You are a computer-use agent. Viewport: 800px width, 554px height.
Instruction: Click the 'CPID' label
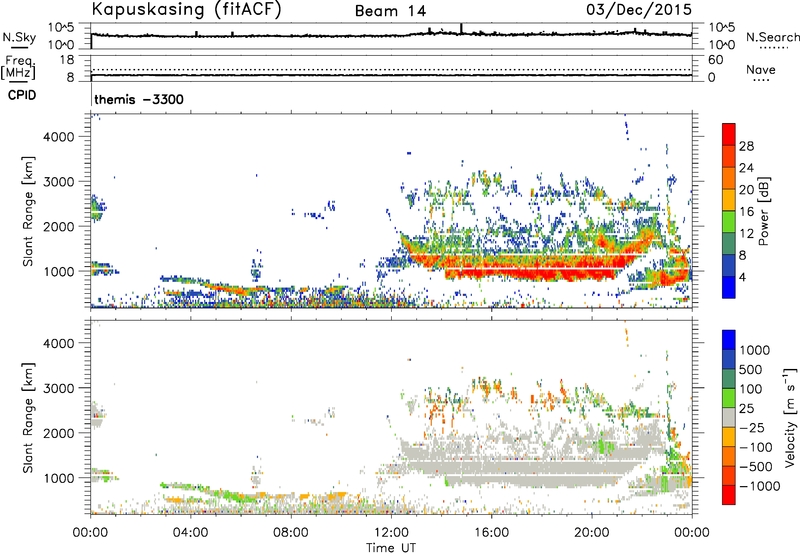[22, 95]
